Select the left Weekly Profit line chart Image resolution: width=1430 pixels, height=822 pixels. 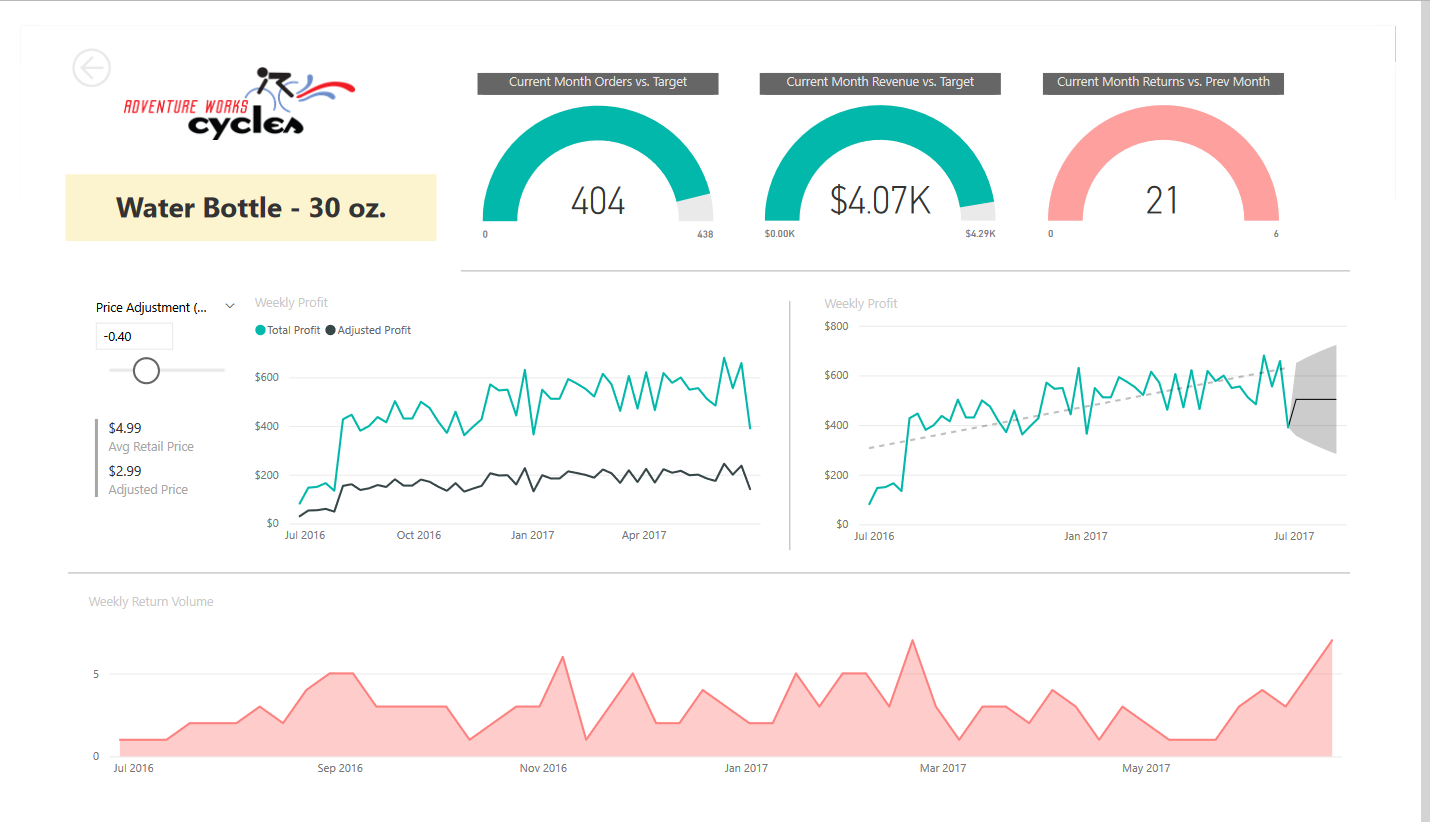click(x=510, y=430)
